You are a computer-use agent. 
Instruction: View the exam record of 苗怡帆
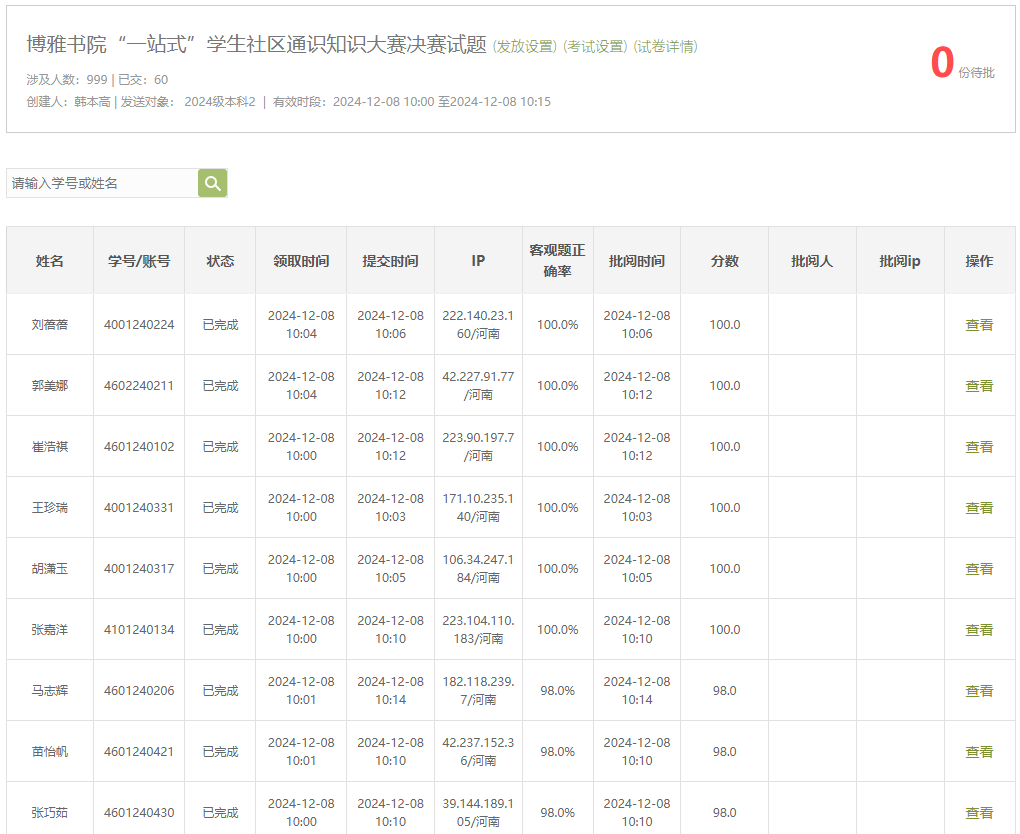click(x=978, y=752)
